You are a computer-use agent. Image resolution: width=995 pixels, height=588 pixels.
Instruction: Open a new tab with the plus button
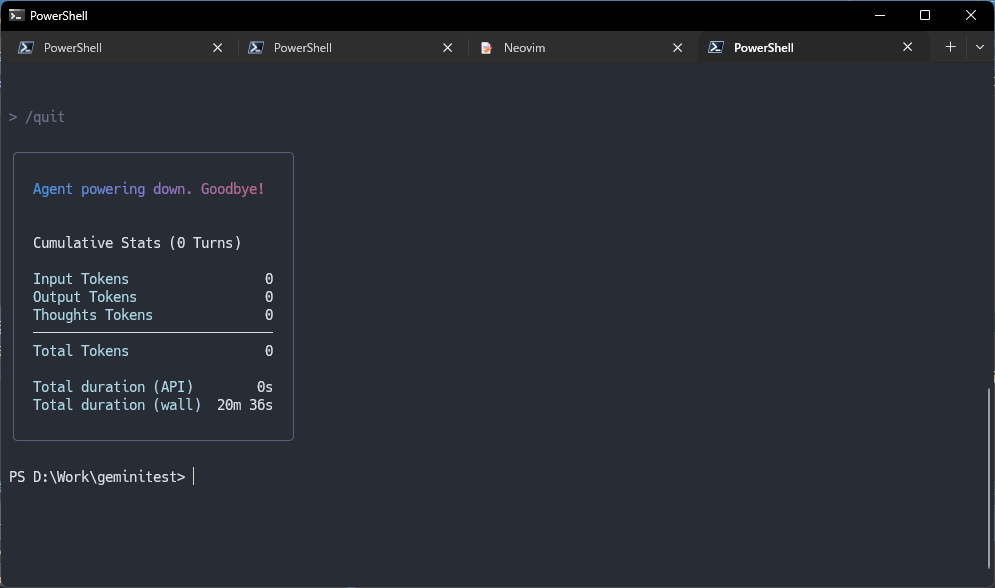tap(950, 47)
